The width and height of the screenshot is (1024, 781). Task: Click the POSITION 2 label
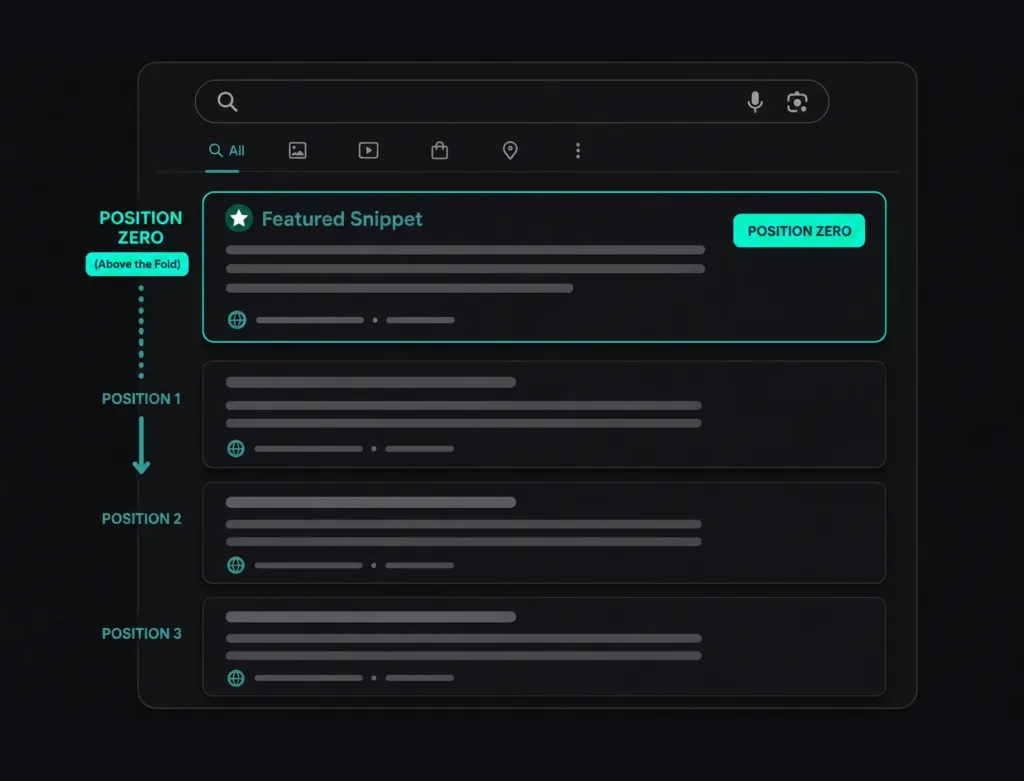click(x=142, y=518)
